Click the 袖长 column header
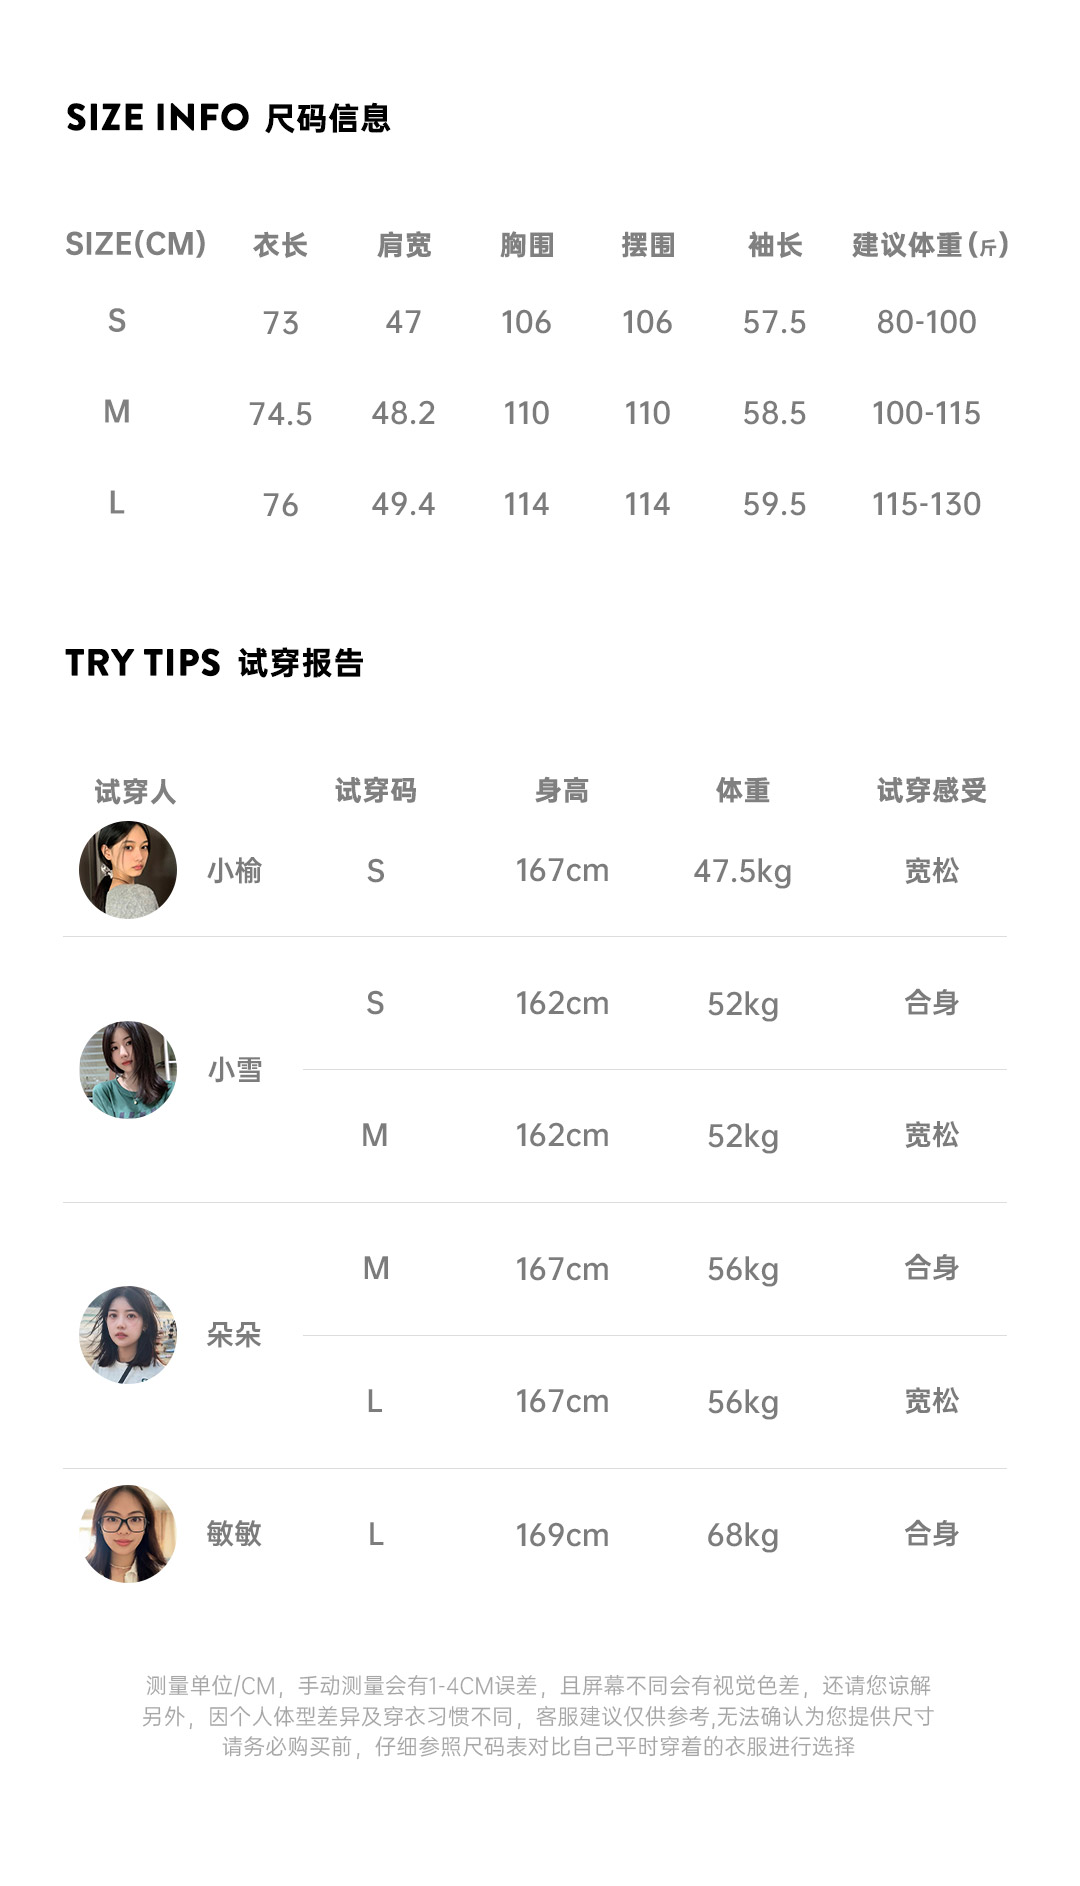 775,245
